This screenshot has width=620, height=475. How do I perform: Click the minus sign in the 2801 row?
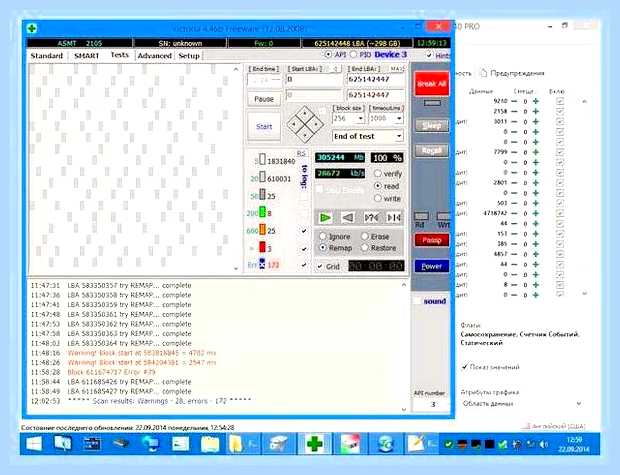tap(514, 183)
